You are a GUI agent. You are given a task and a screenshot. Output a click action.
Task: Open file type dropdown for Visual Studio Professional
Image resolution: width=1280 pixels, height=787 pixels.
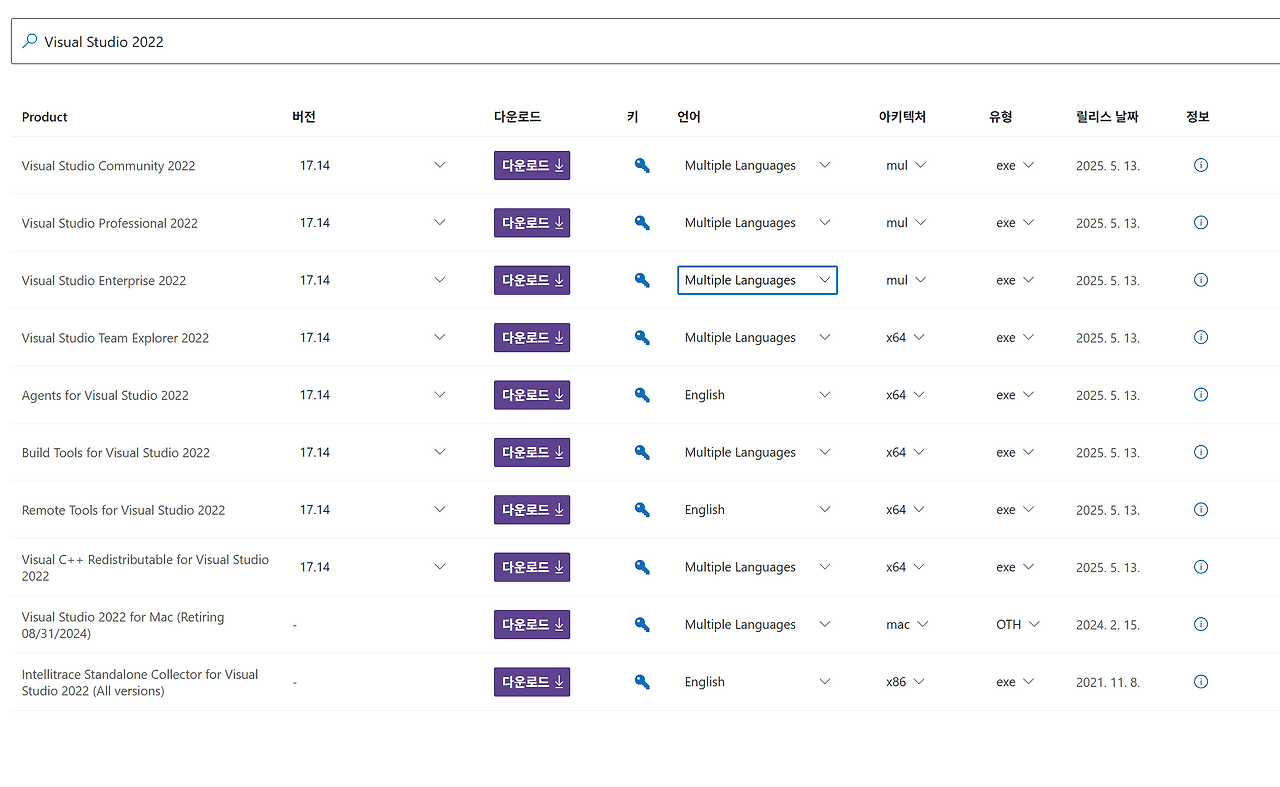1015,223
